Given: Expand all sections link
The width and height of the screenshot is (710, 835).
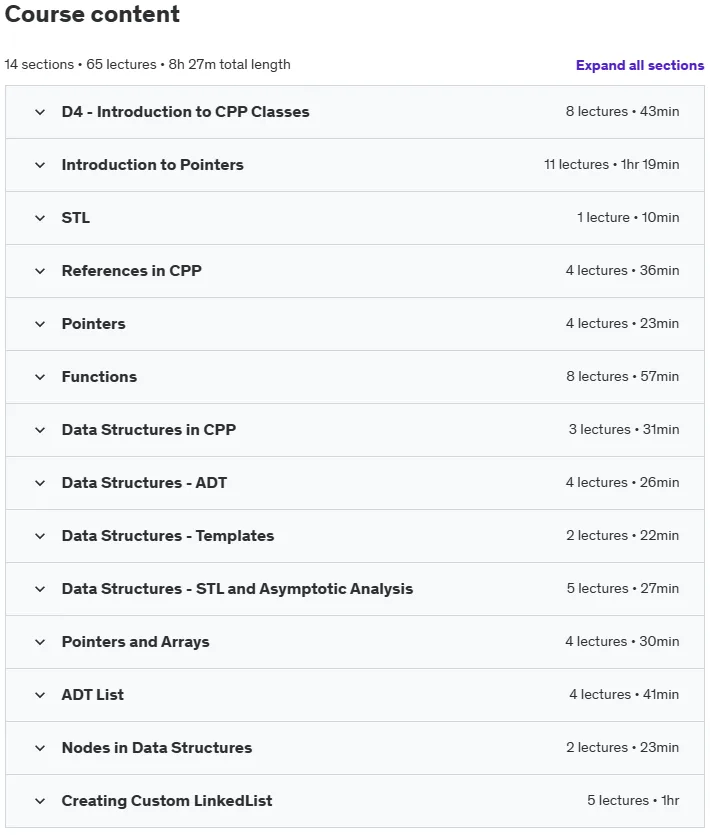Looking at the screenshot, I should point(640,65).
